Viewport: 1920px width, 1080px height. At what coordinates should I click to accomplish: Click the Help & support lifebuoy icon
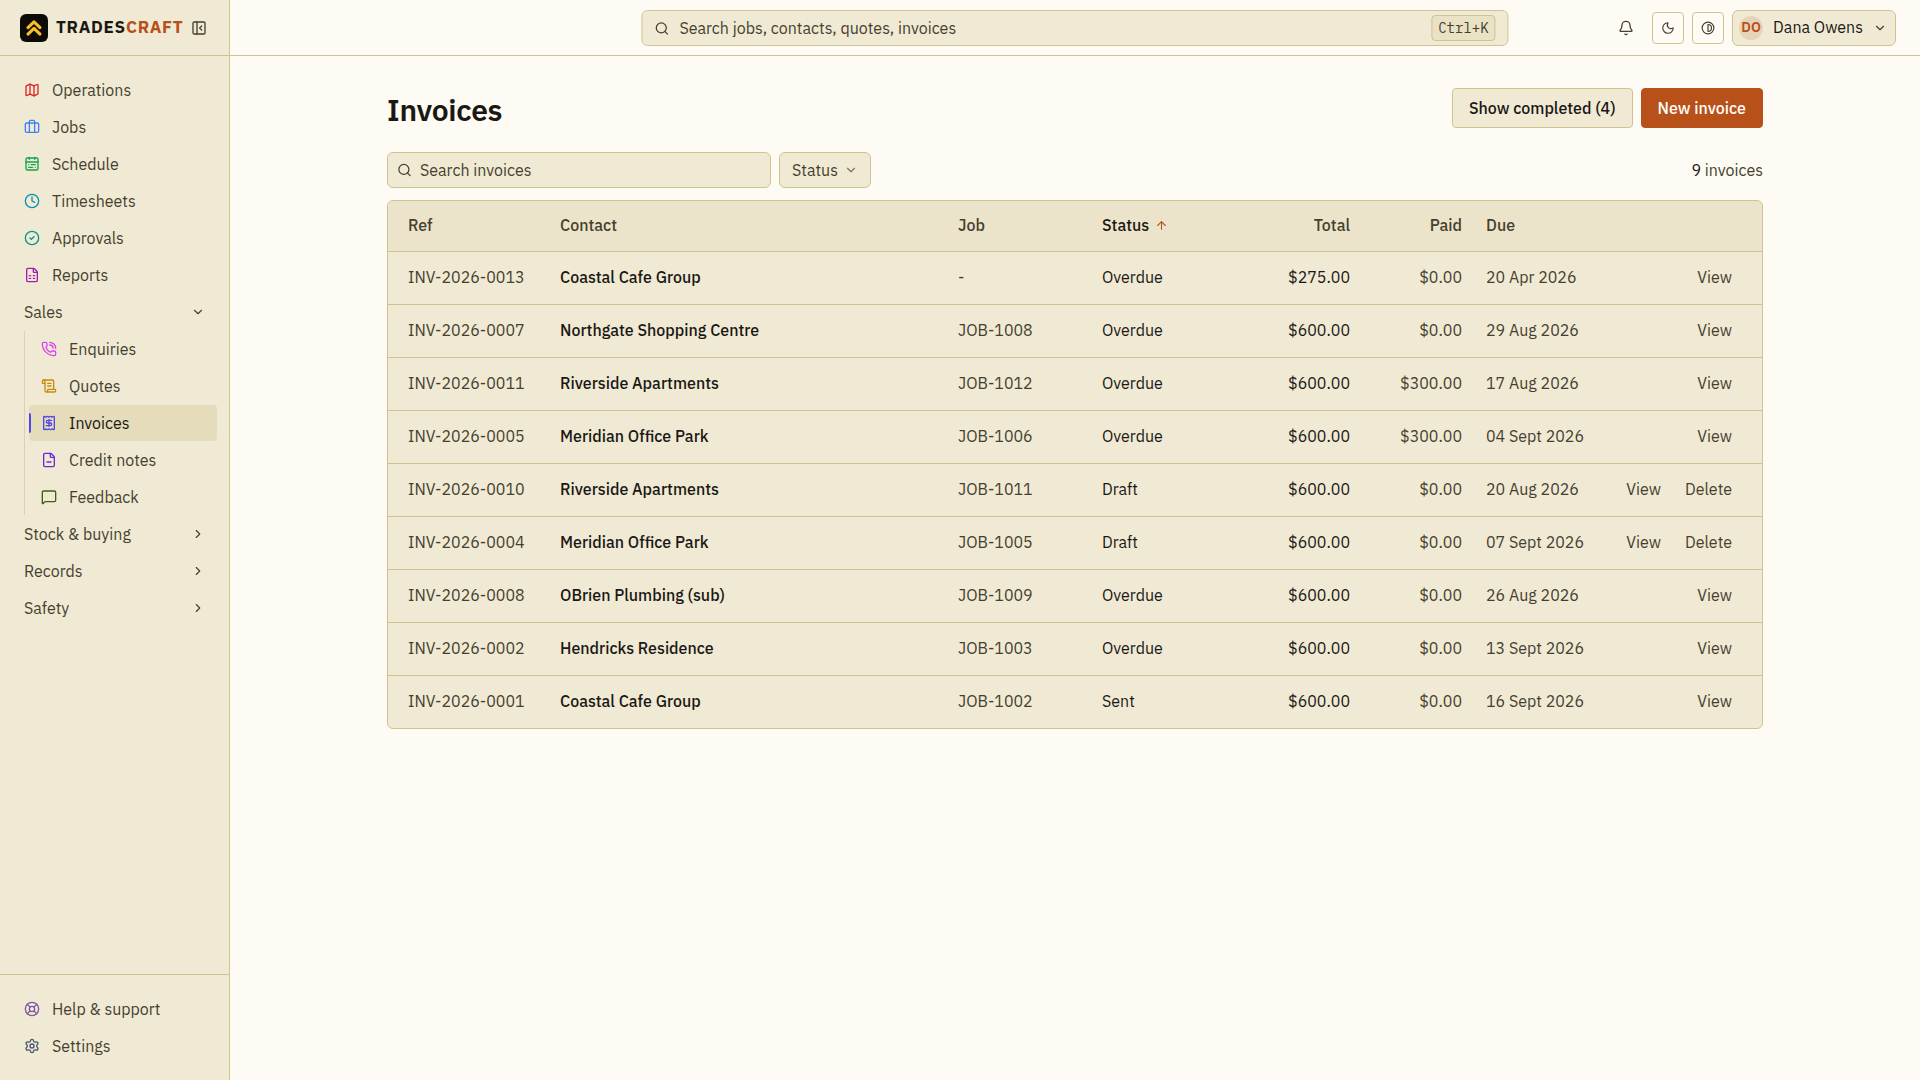(32, 1009)
